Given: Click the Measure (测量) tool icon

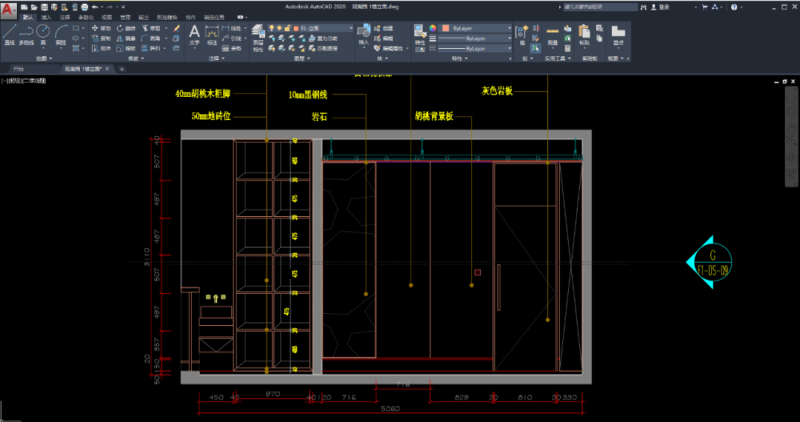Looking at the screenshot, I should tap(553, 36).
